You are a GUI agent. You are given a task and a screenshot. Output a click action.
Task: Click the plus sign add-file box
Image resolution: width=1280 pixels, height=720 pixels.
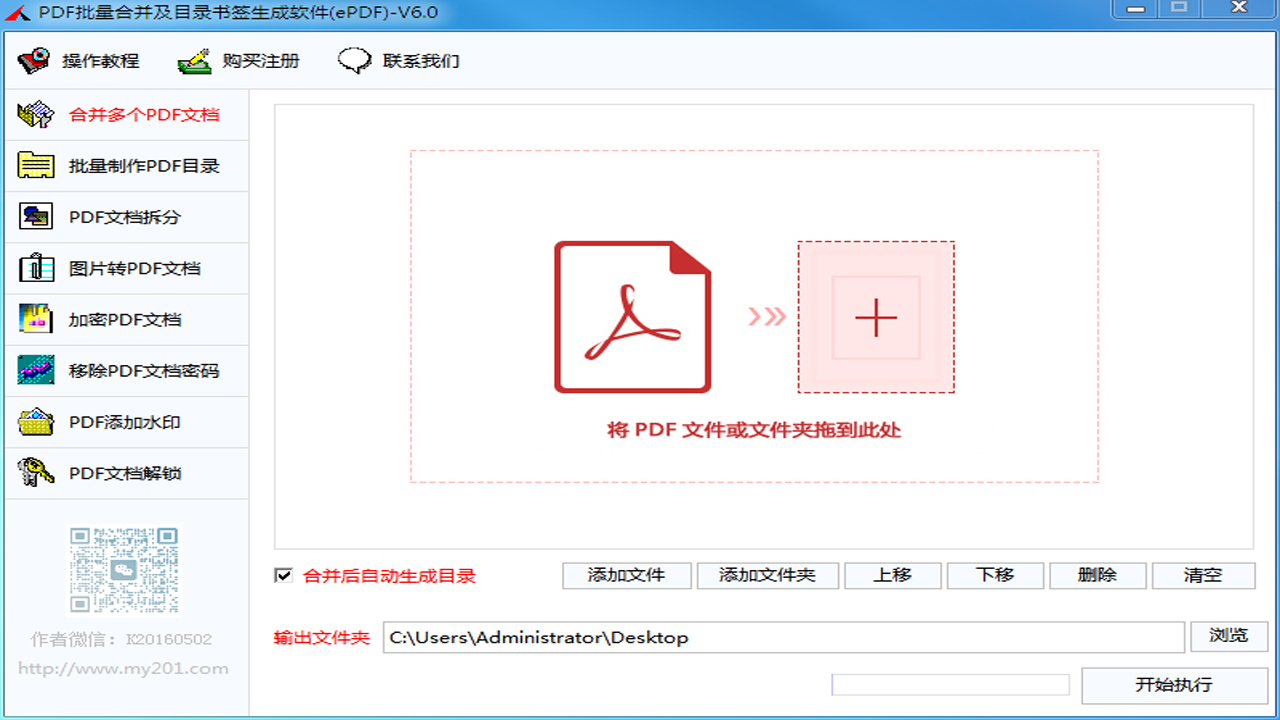tap(876, 317)
